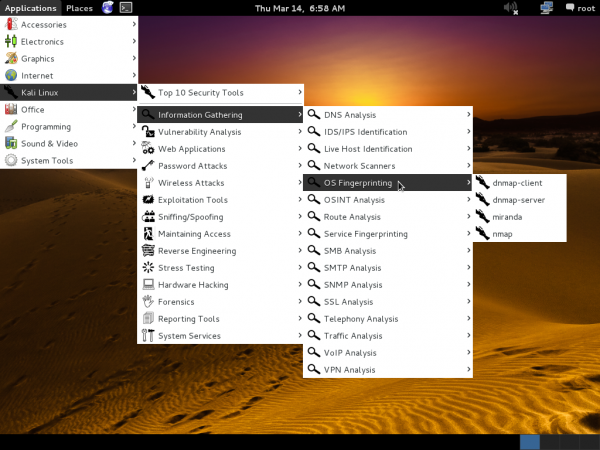Image resolution: width=600 pixels, height=450 pixels.
Task: Open the VPN Analysis entry
Action: tap(388, 369)
